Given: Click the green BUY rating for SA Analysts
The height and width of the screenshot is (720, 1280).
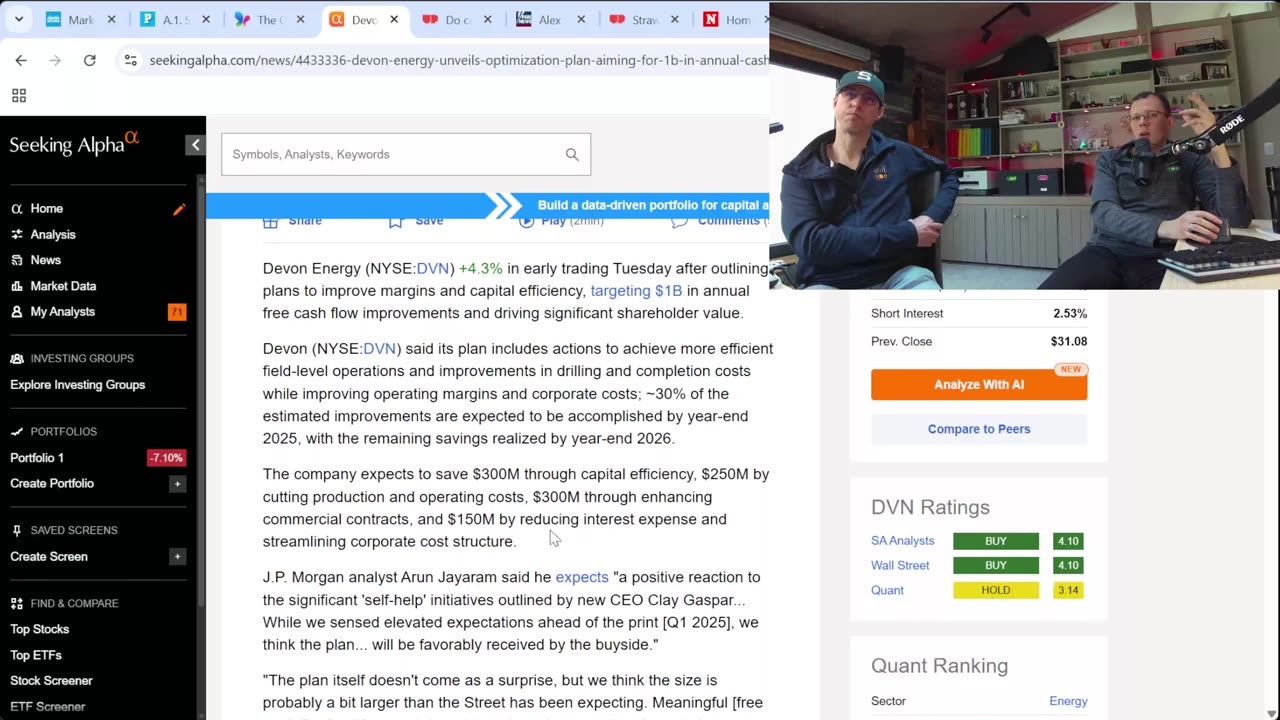Looking at the screenshot, I should pos(996,541).
